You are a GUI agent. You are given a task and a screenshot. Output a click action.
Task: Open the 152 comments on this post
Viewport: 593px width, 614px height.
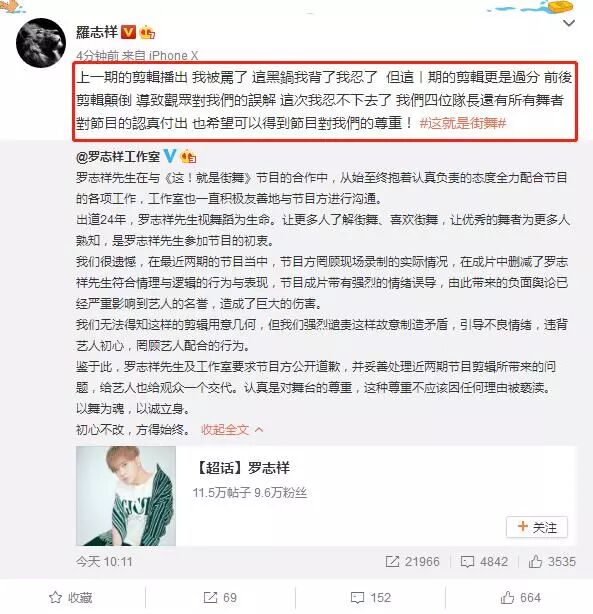tap(371, 598)
